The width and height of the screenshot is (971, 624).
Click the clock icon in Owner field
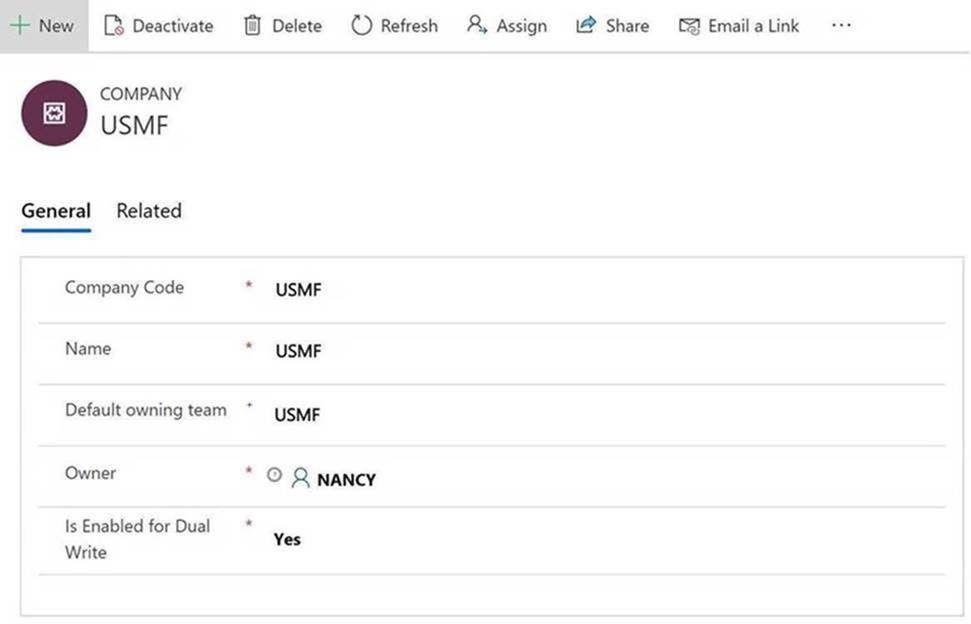274,476
